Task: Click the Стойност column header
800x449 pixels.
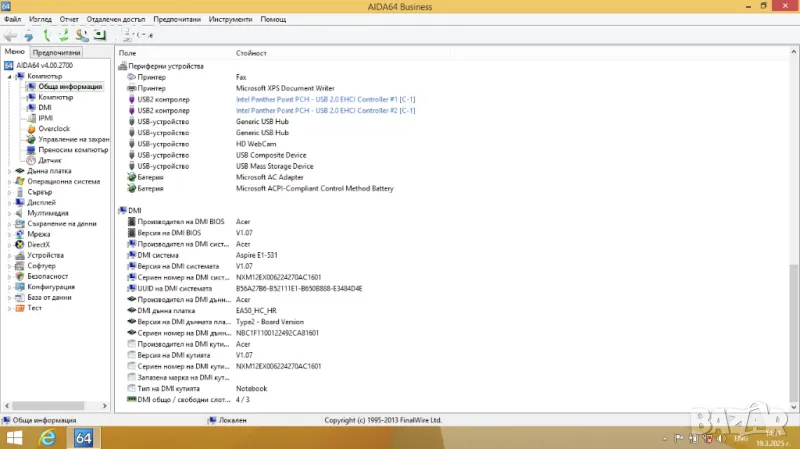Action: [x=251, y=52]
